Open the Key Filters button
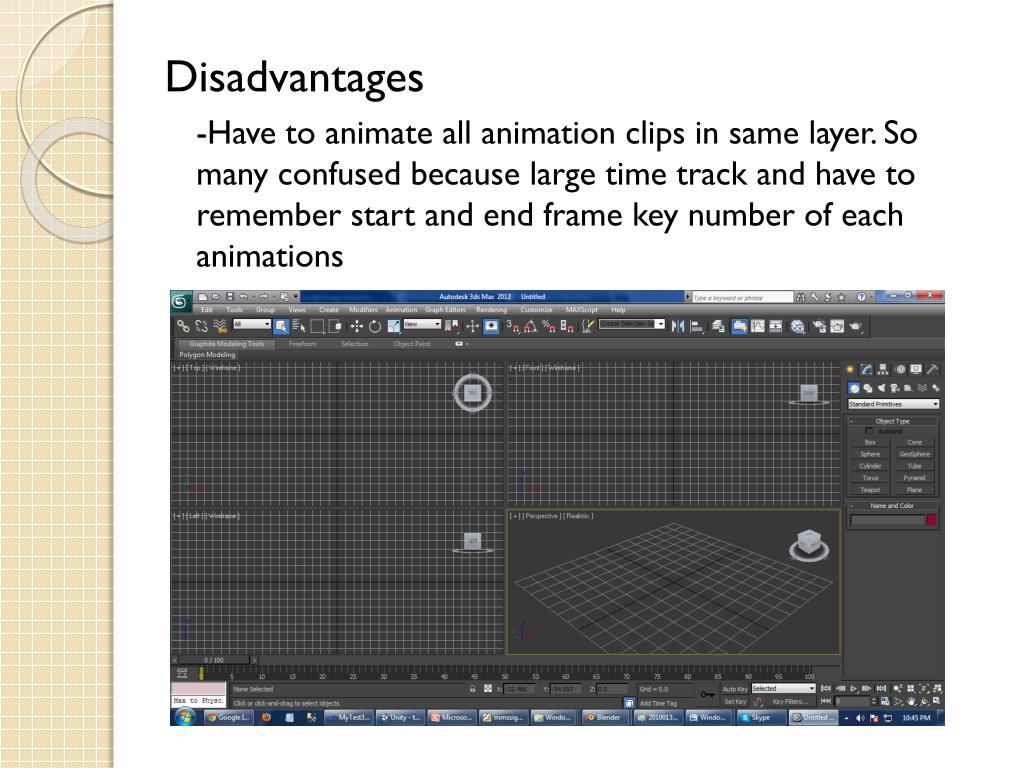The image size is (1024, 768). pyautogui.click(x=790, y=701)
